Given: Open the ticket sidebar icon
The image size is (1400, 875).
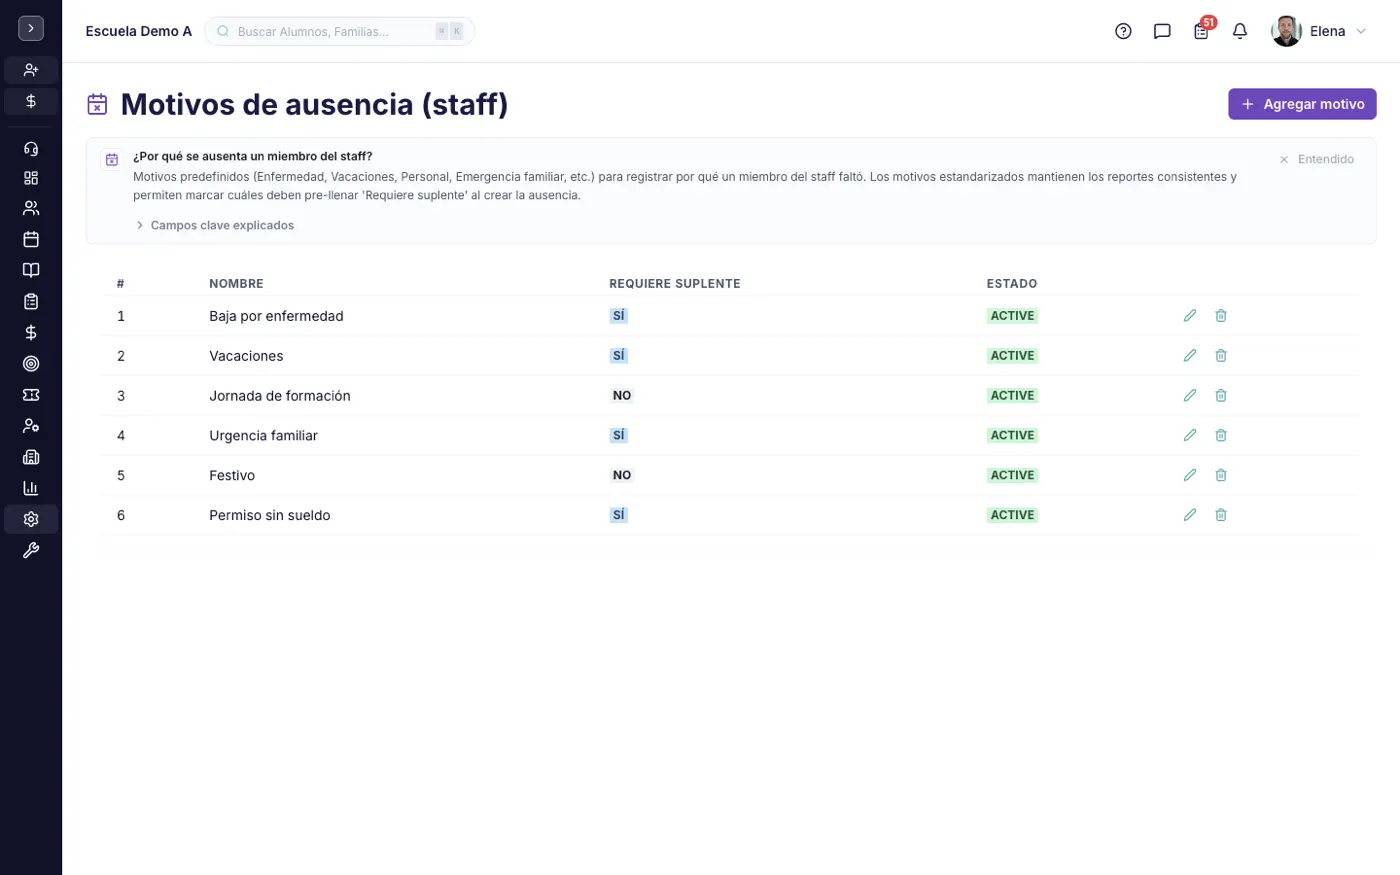Looking at the screenshot, I should (31, 394).
